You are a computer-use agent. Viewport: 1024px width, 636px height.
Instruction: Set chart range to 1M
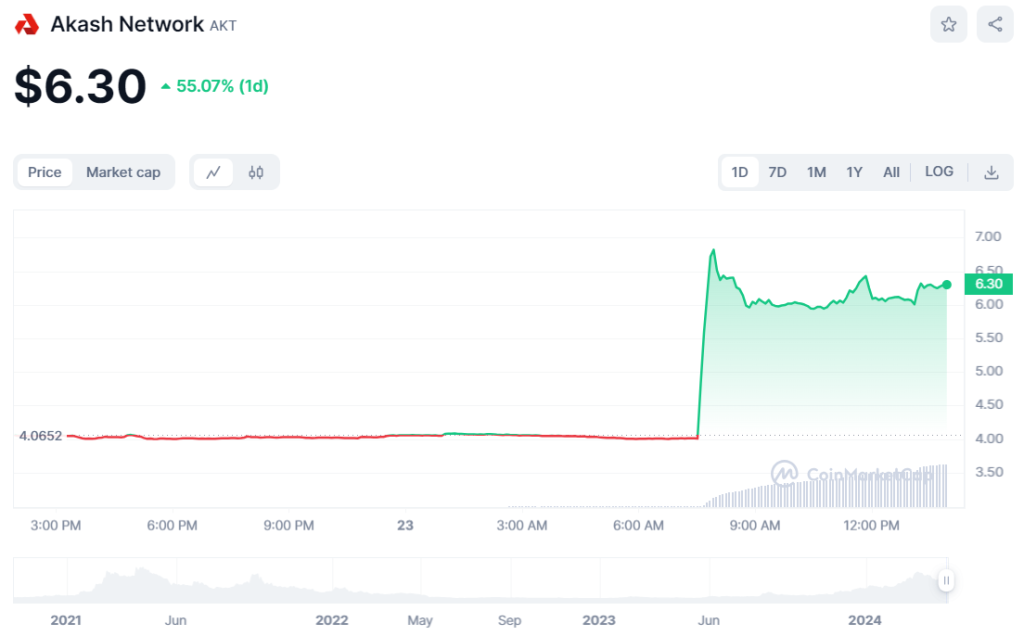[x=816, y=172]
